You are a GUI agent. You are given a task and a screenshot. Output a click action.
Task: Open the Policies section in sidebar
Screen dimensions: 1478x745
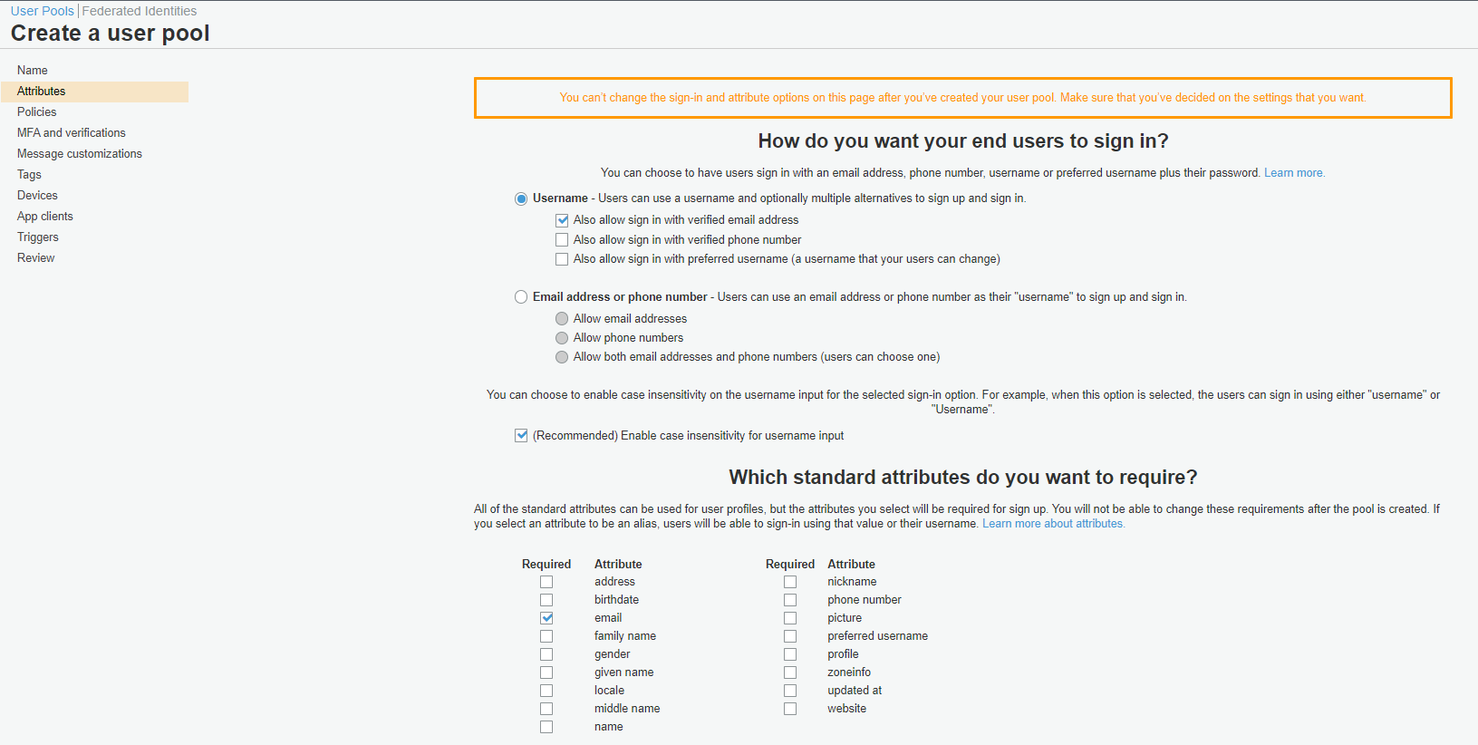(x=36, y=111)
